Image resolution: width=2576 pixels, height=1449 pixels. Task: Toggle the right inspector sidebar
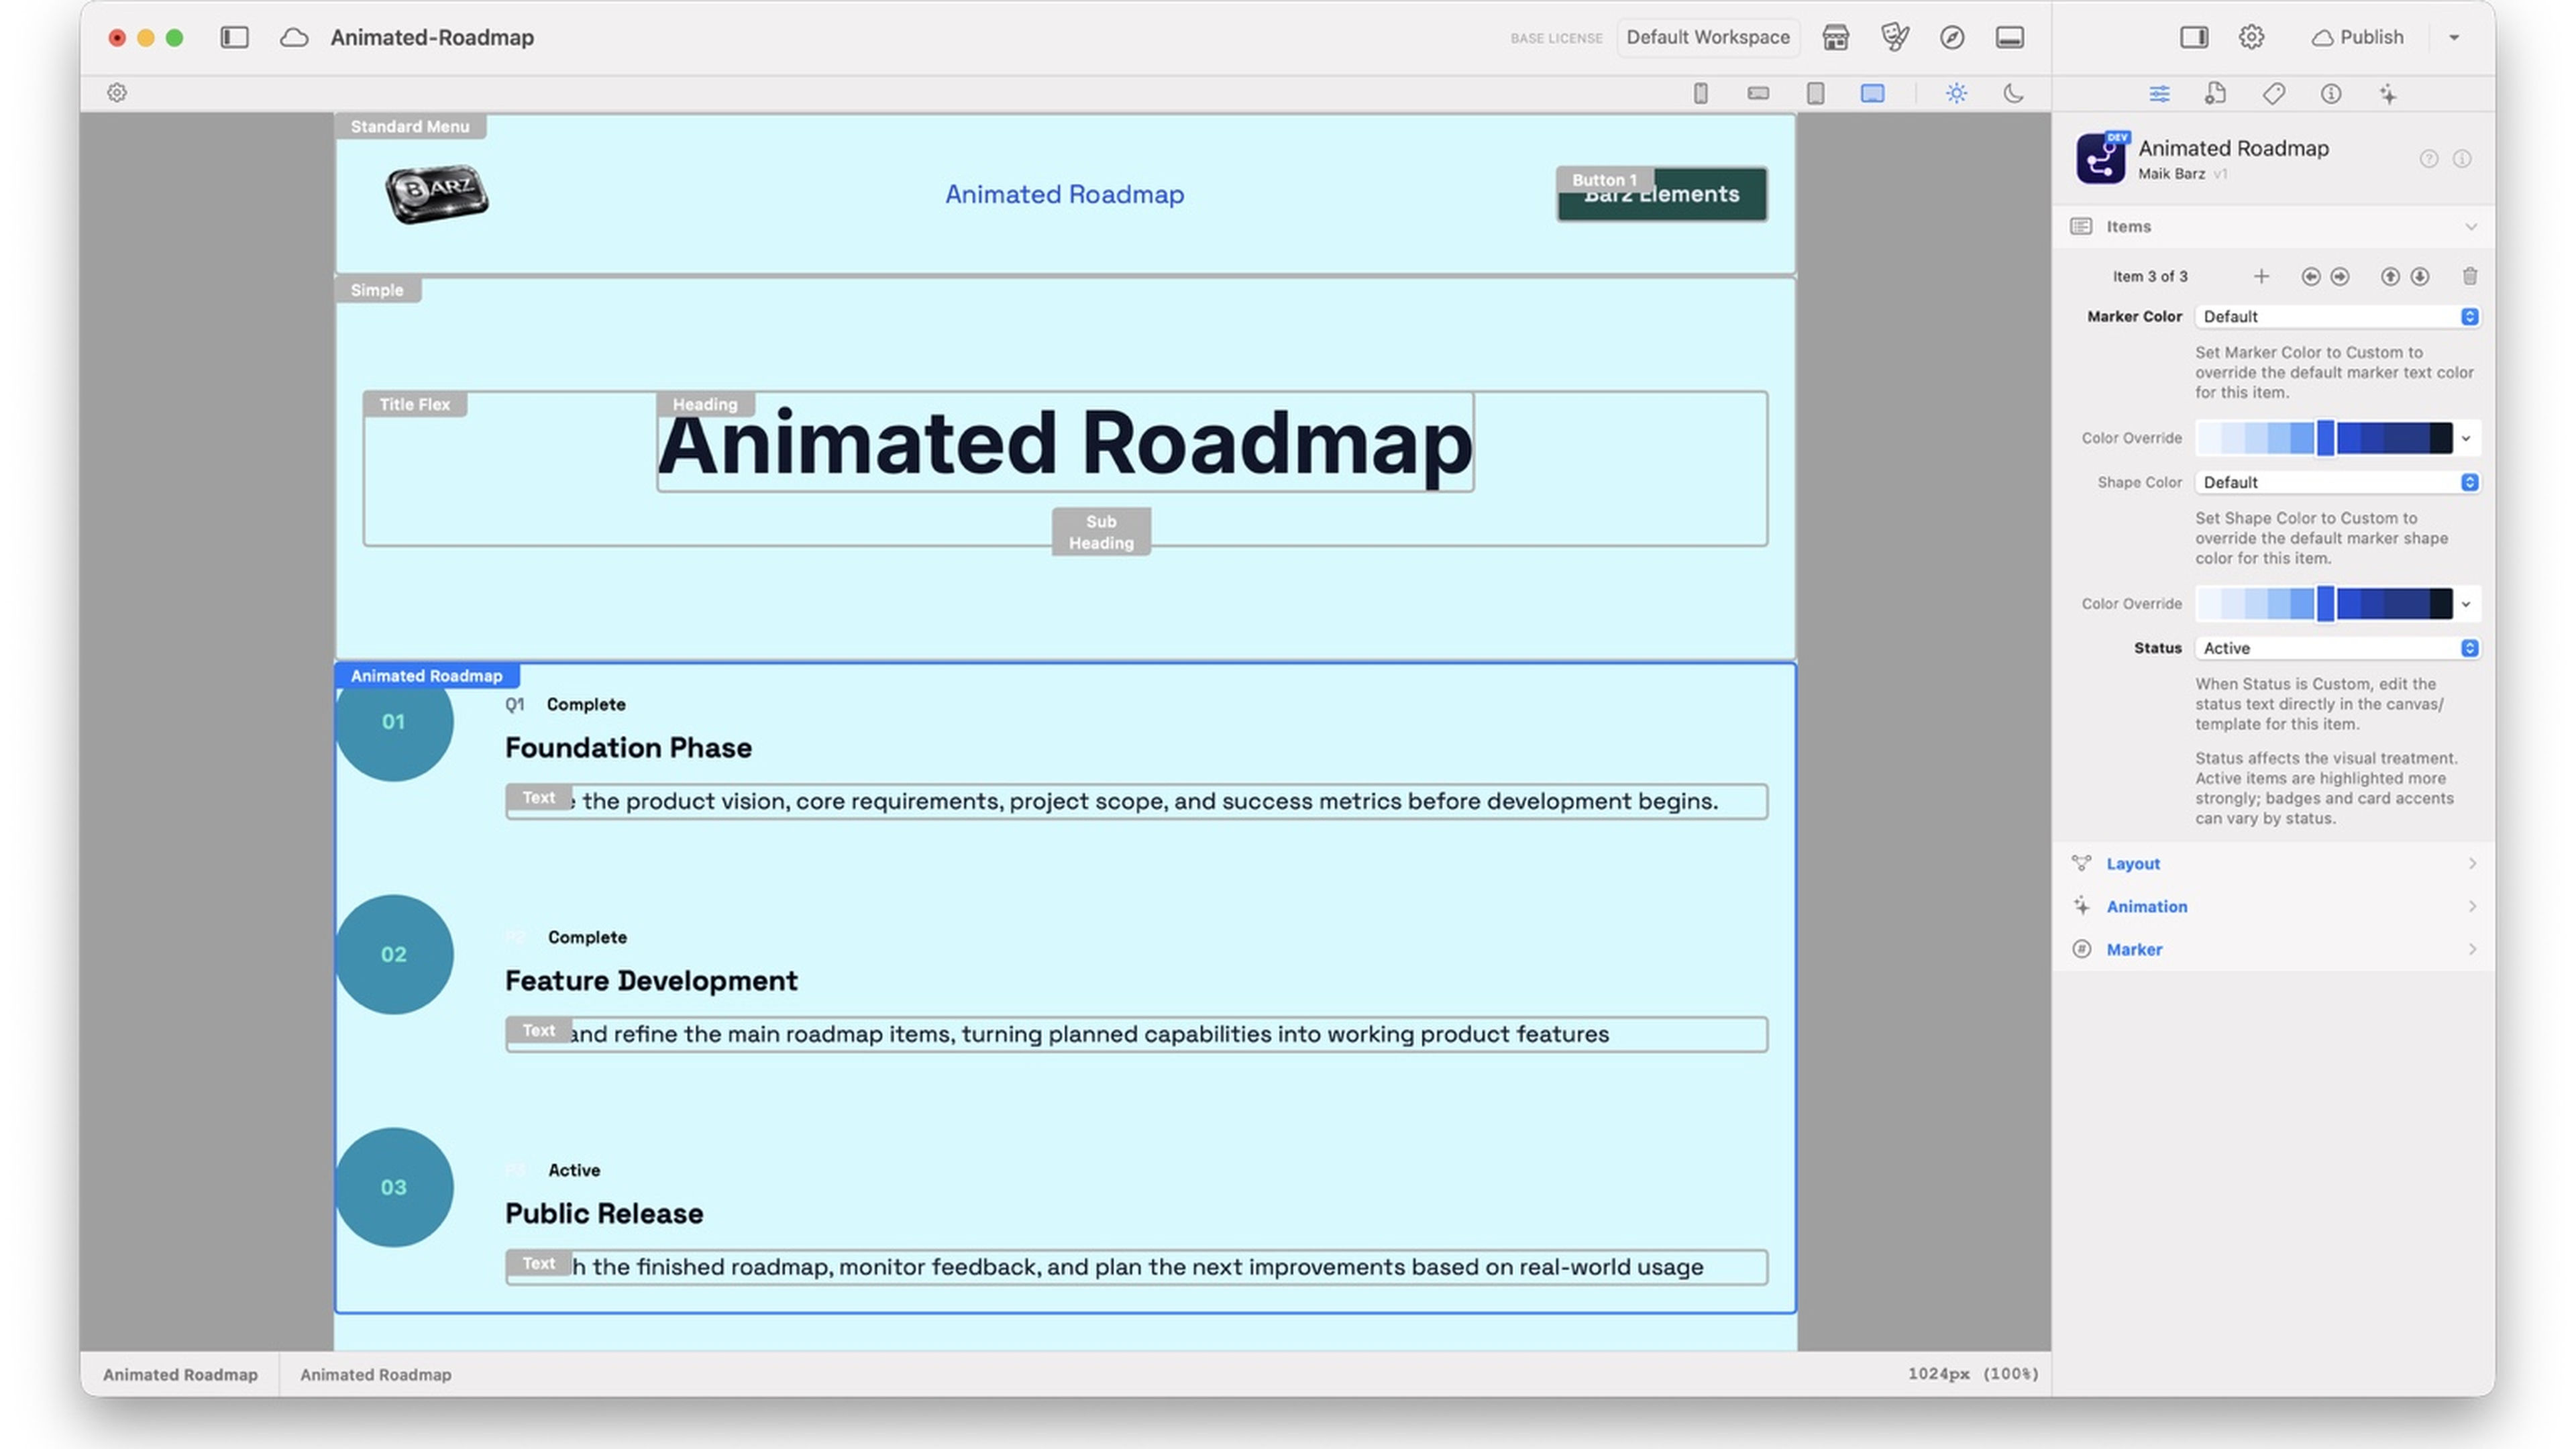coord(2194,37)
